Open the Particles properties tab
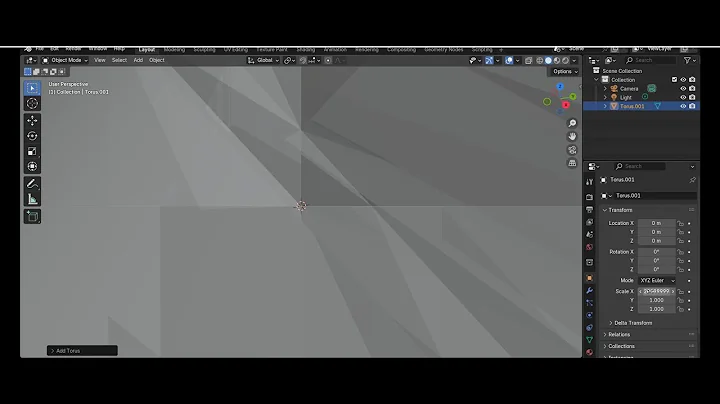720x404 pixels. click(x=590, y=303)
